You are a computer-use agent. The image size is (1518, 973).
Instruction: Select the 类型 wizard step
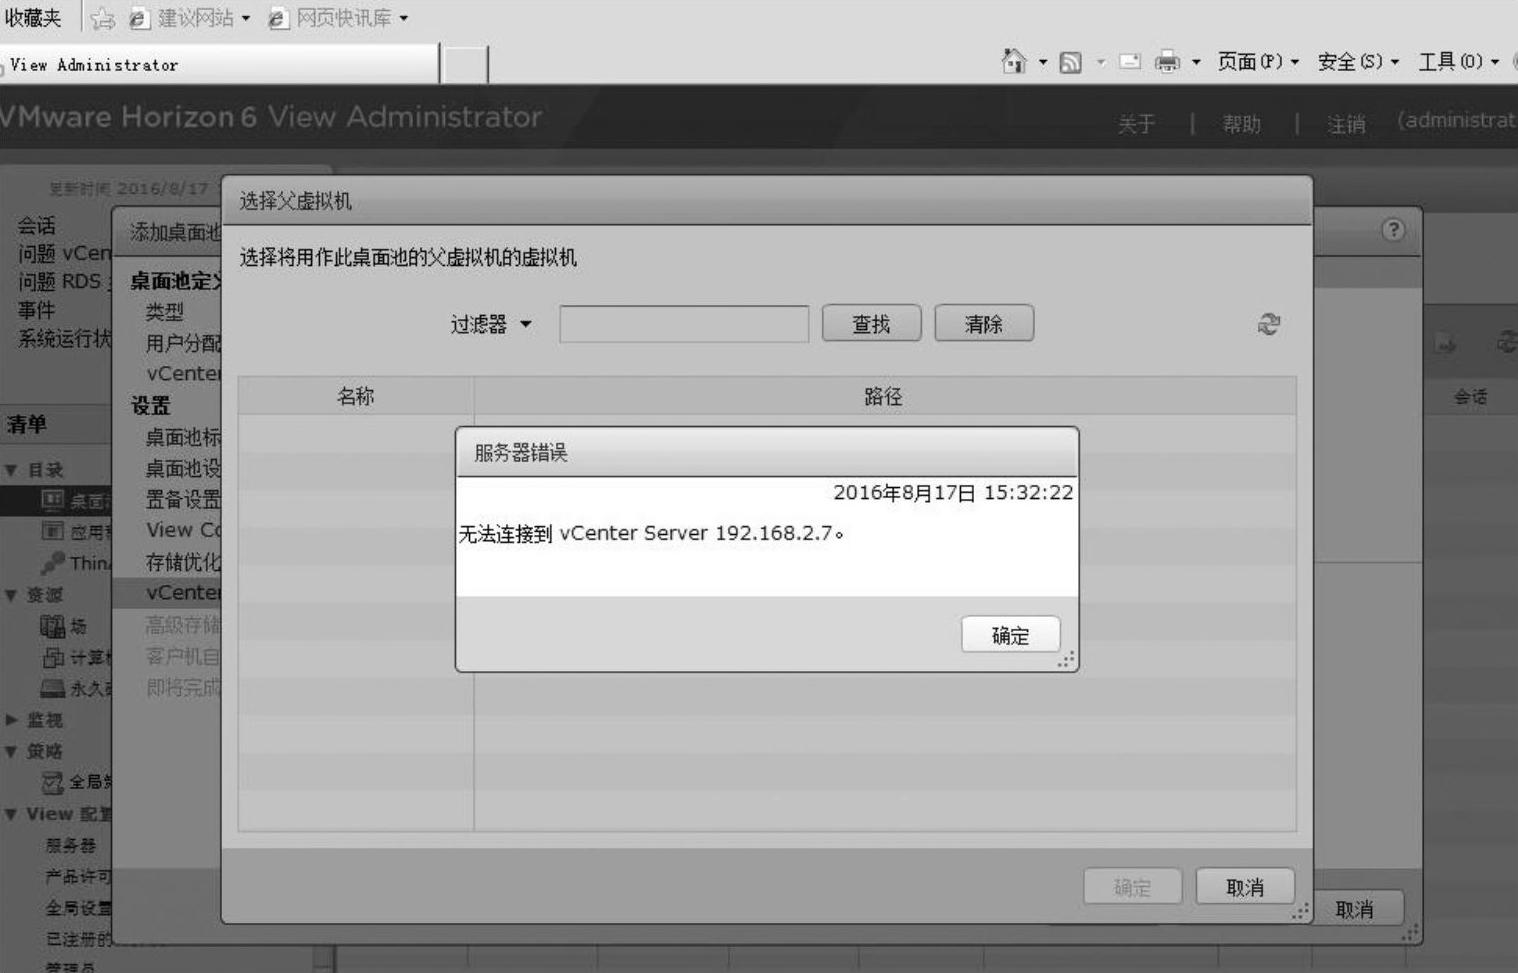point(165,312)
